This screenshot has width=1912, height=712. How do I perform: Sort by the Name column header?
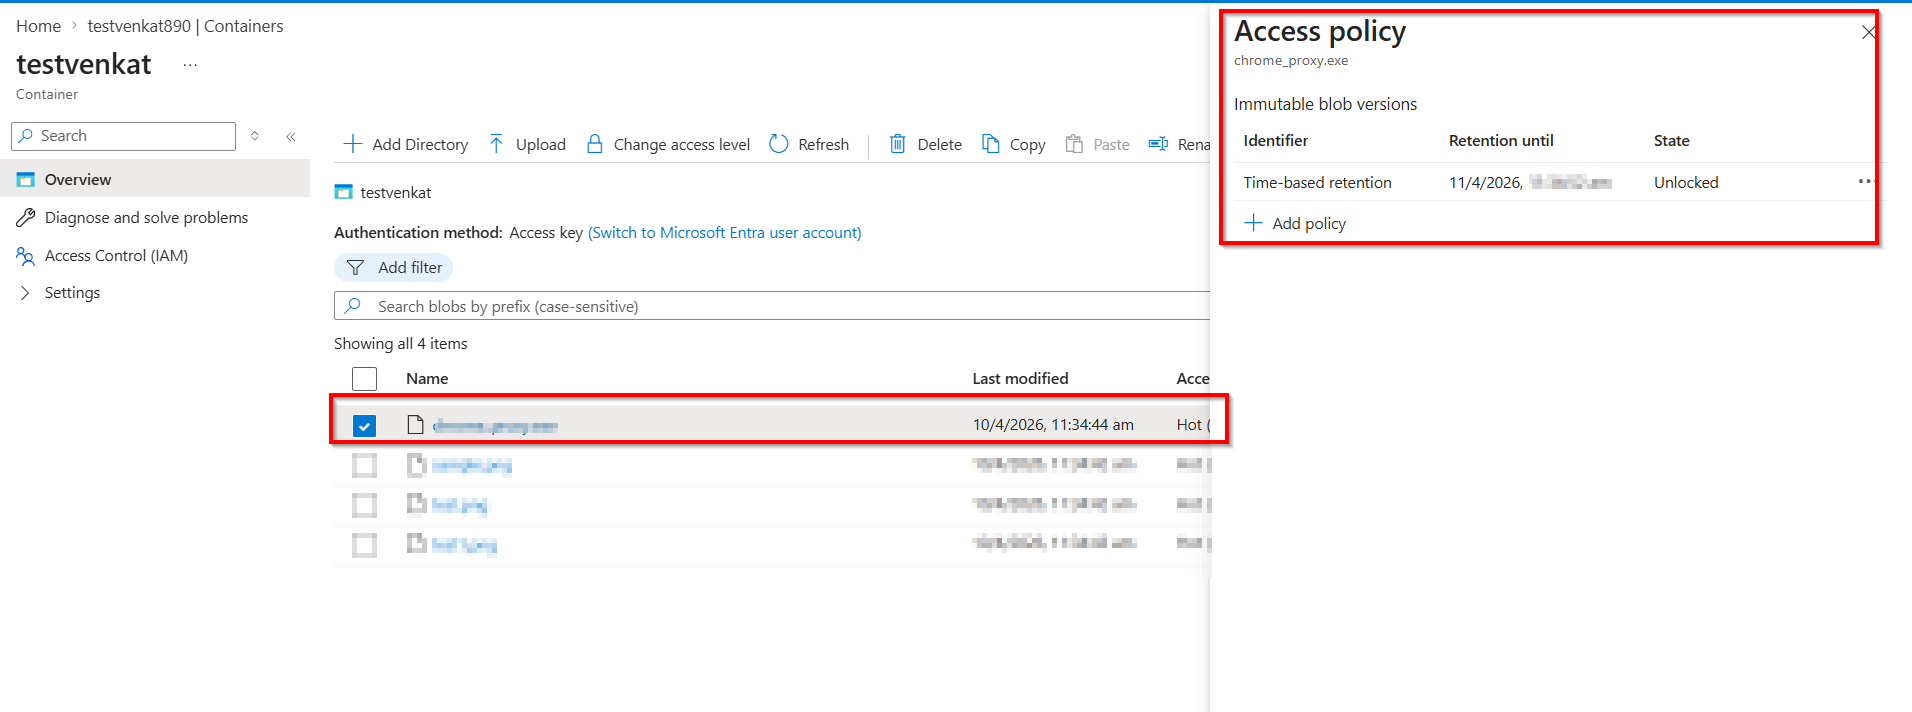[x=427, y=379]
